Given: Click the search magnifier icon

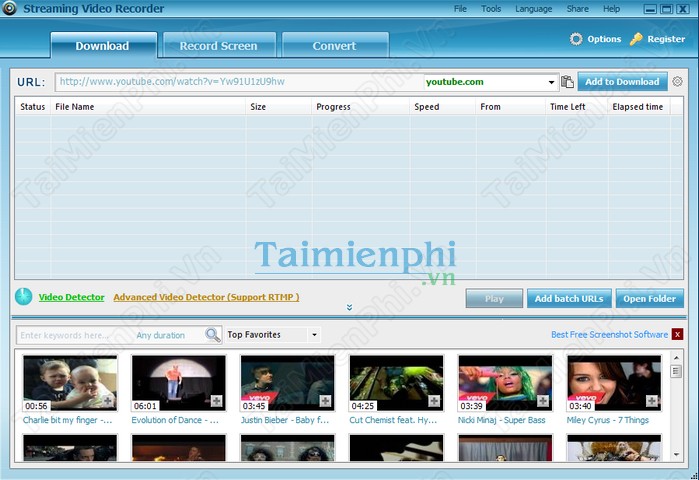Looking at the screenshot, I should tap(213, 335).
